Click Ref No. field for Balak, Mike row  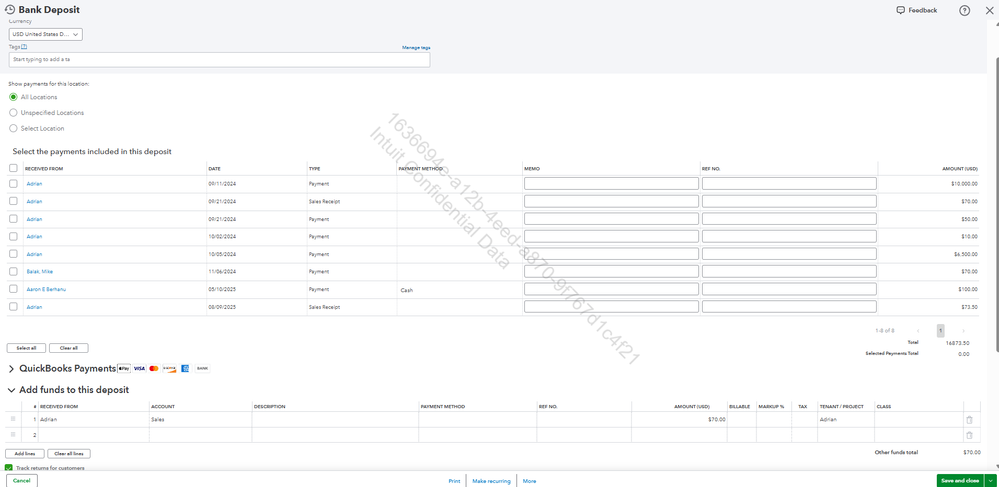pos(789,272)
